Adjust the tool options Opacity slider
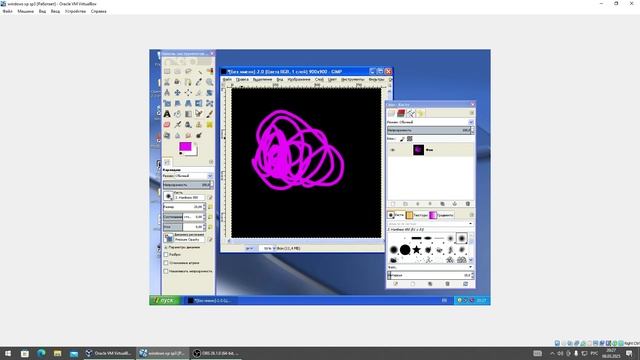 pos(187,185)
